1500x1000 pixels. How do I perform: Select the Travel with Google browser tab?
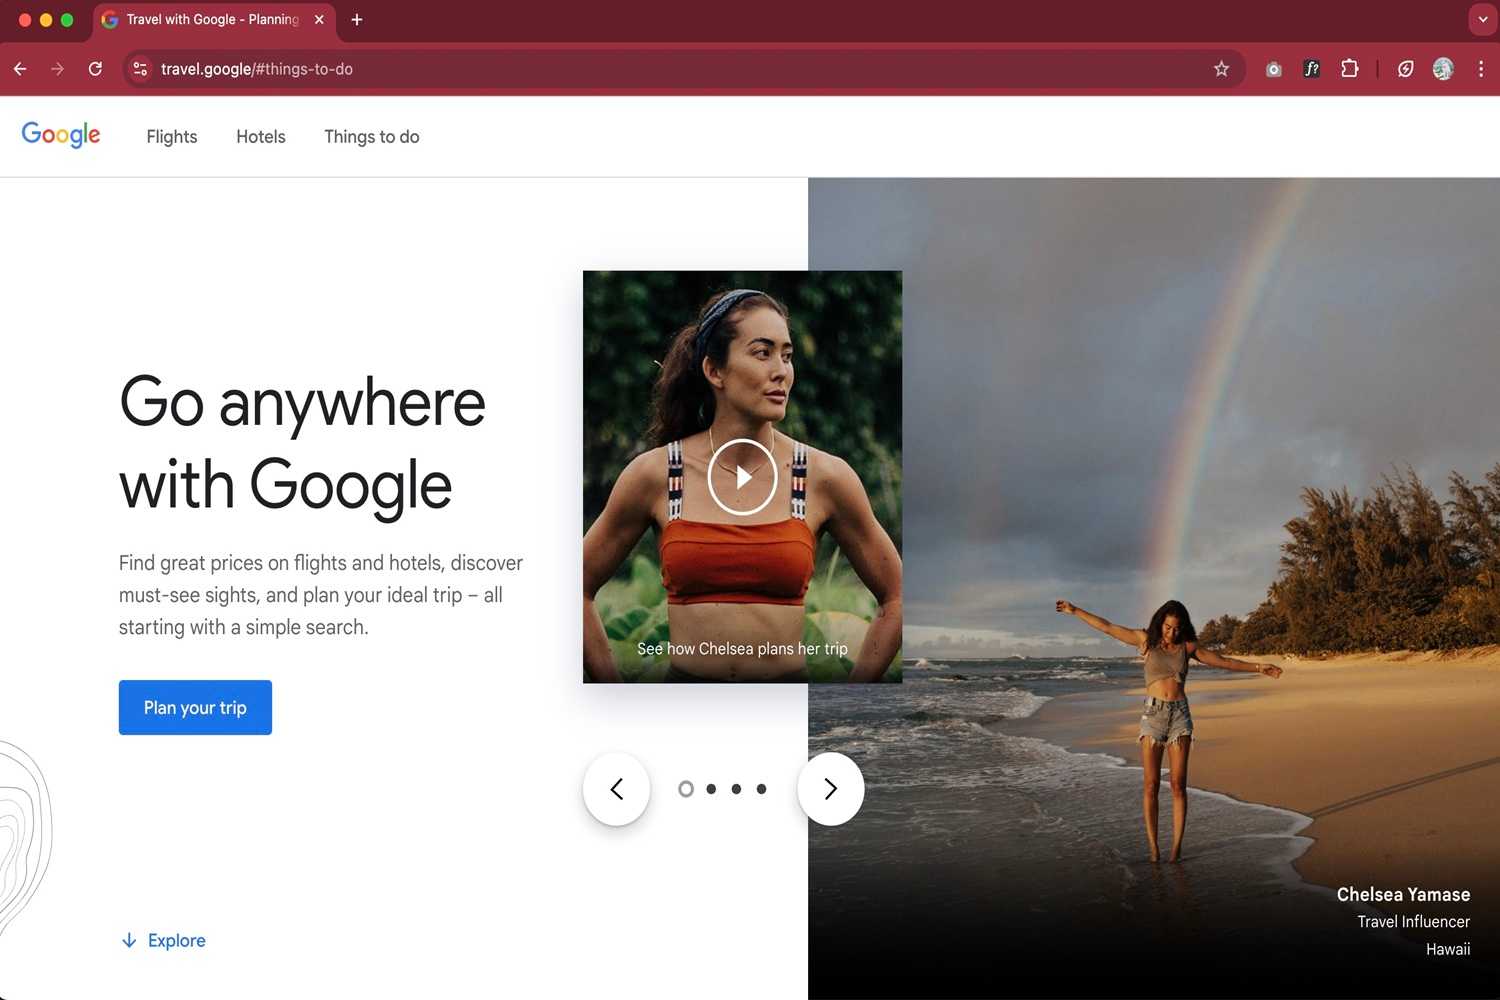tap(214, 20)
